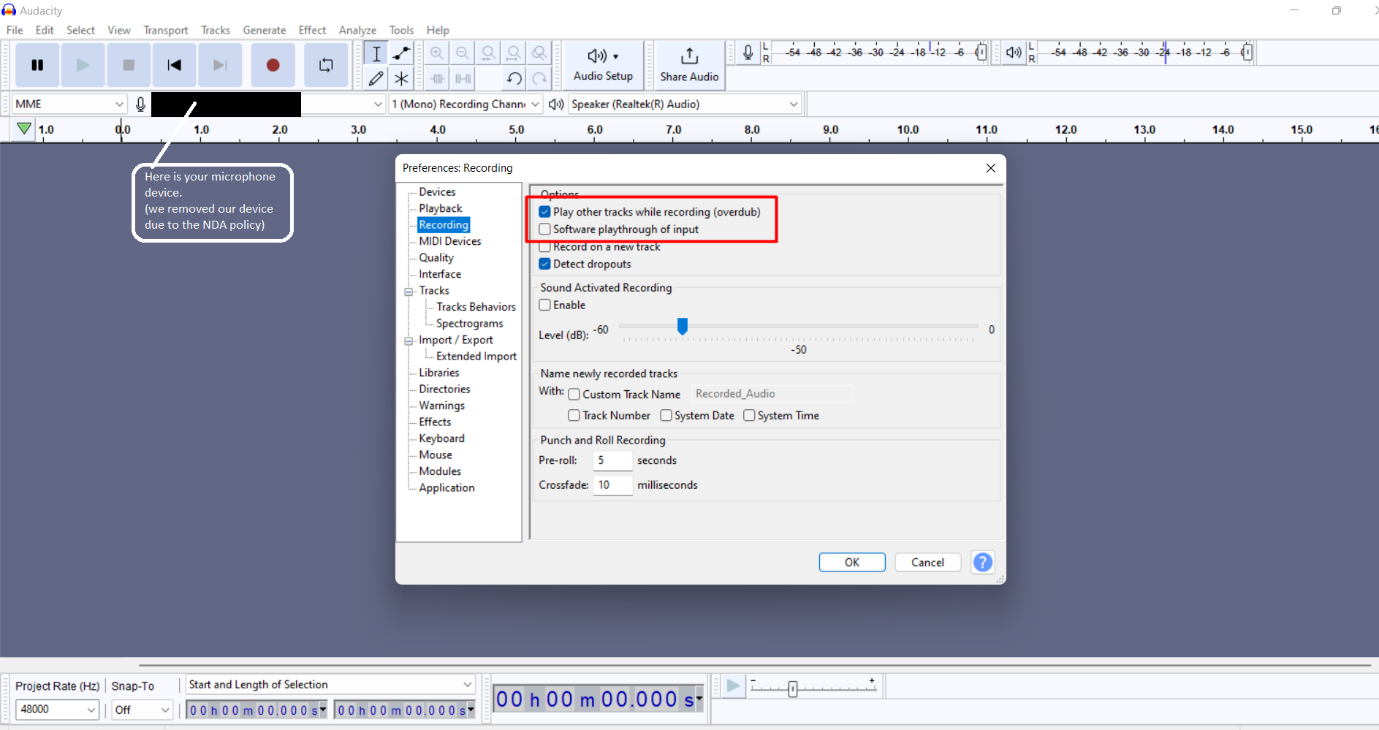Click Silence audio selection icon
This screenshot has height=730, width=1379.
coord(462,78)
